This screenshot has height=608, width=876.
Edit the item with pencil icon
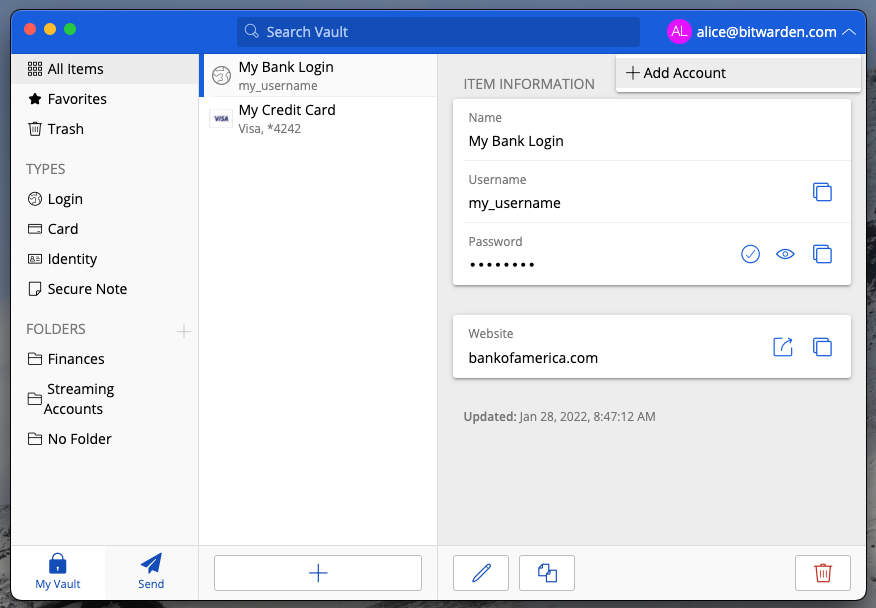[481, 573]
